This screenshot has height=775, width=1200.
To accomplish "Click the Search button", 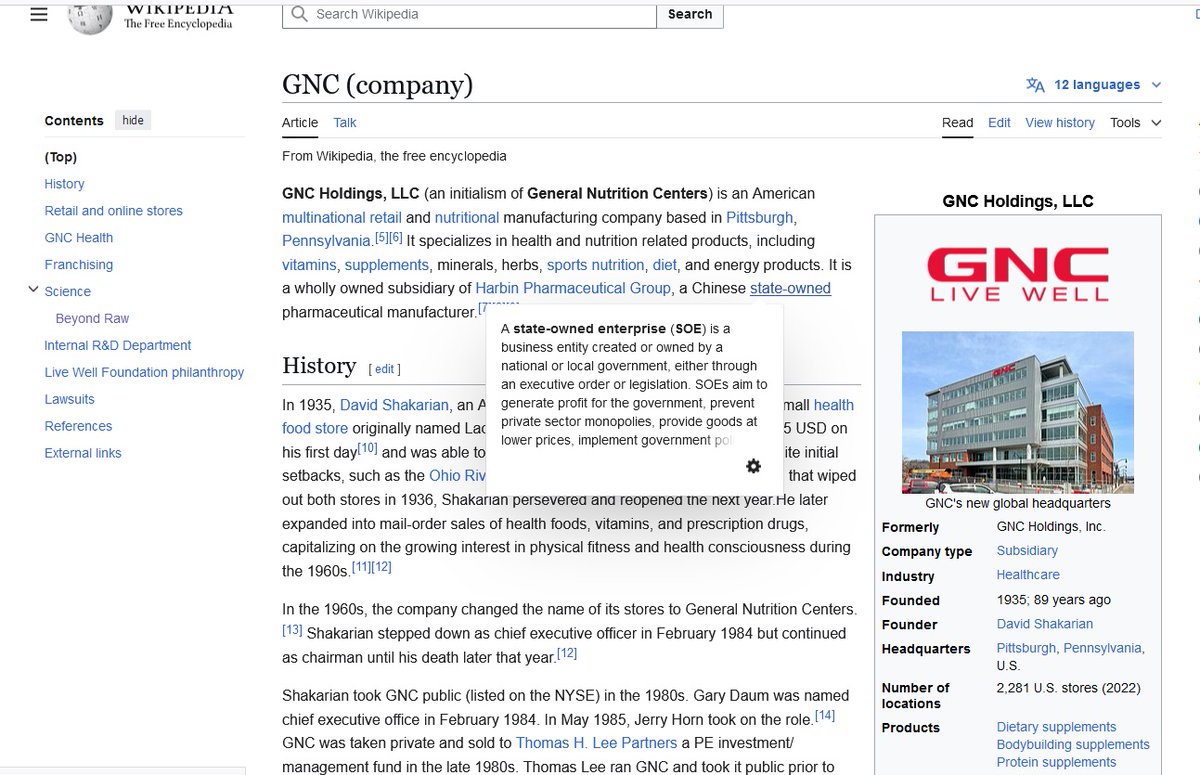I will click(x=690, y=14).
